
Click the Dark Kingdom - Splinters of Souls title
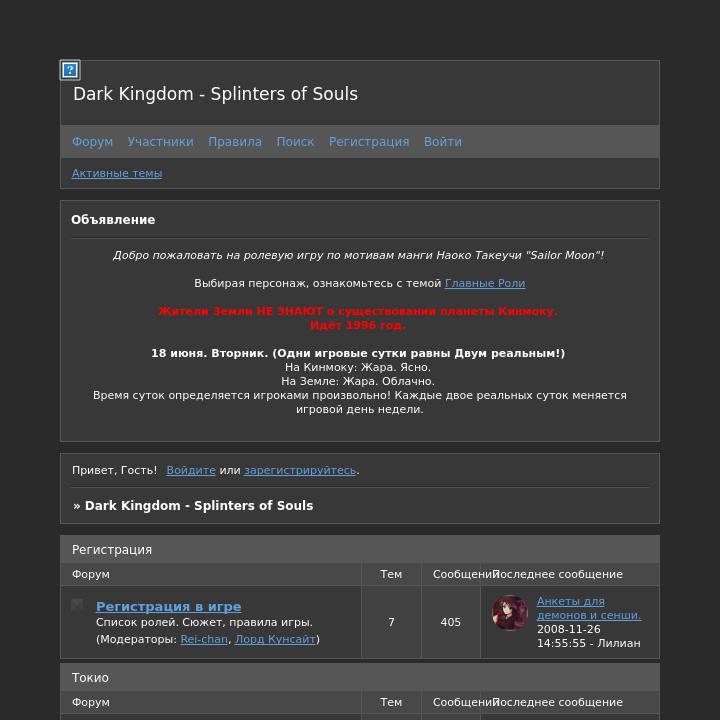[x=215, y=94]
